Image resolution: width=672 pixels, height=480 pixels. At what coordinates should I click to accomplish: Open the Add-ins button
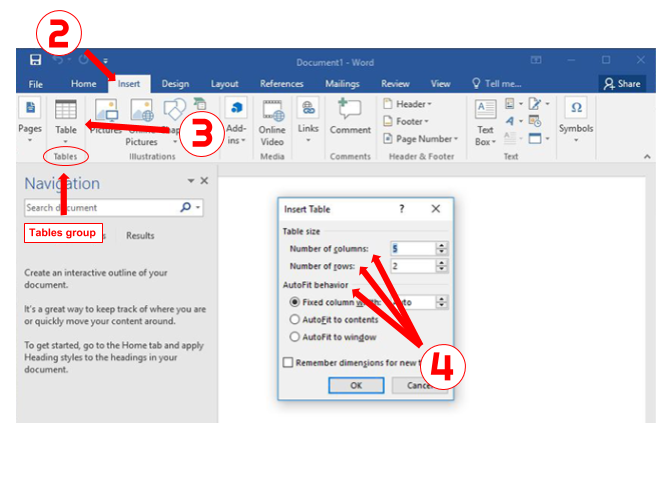[x=236, y=122]
